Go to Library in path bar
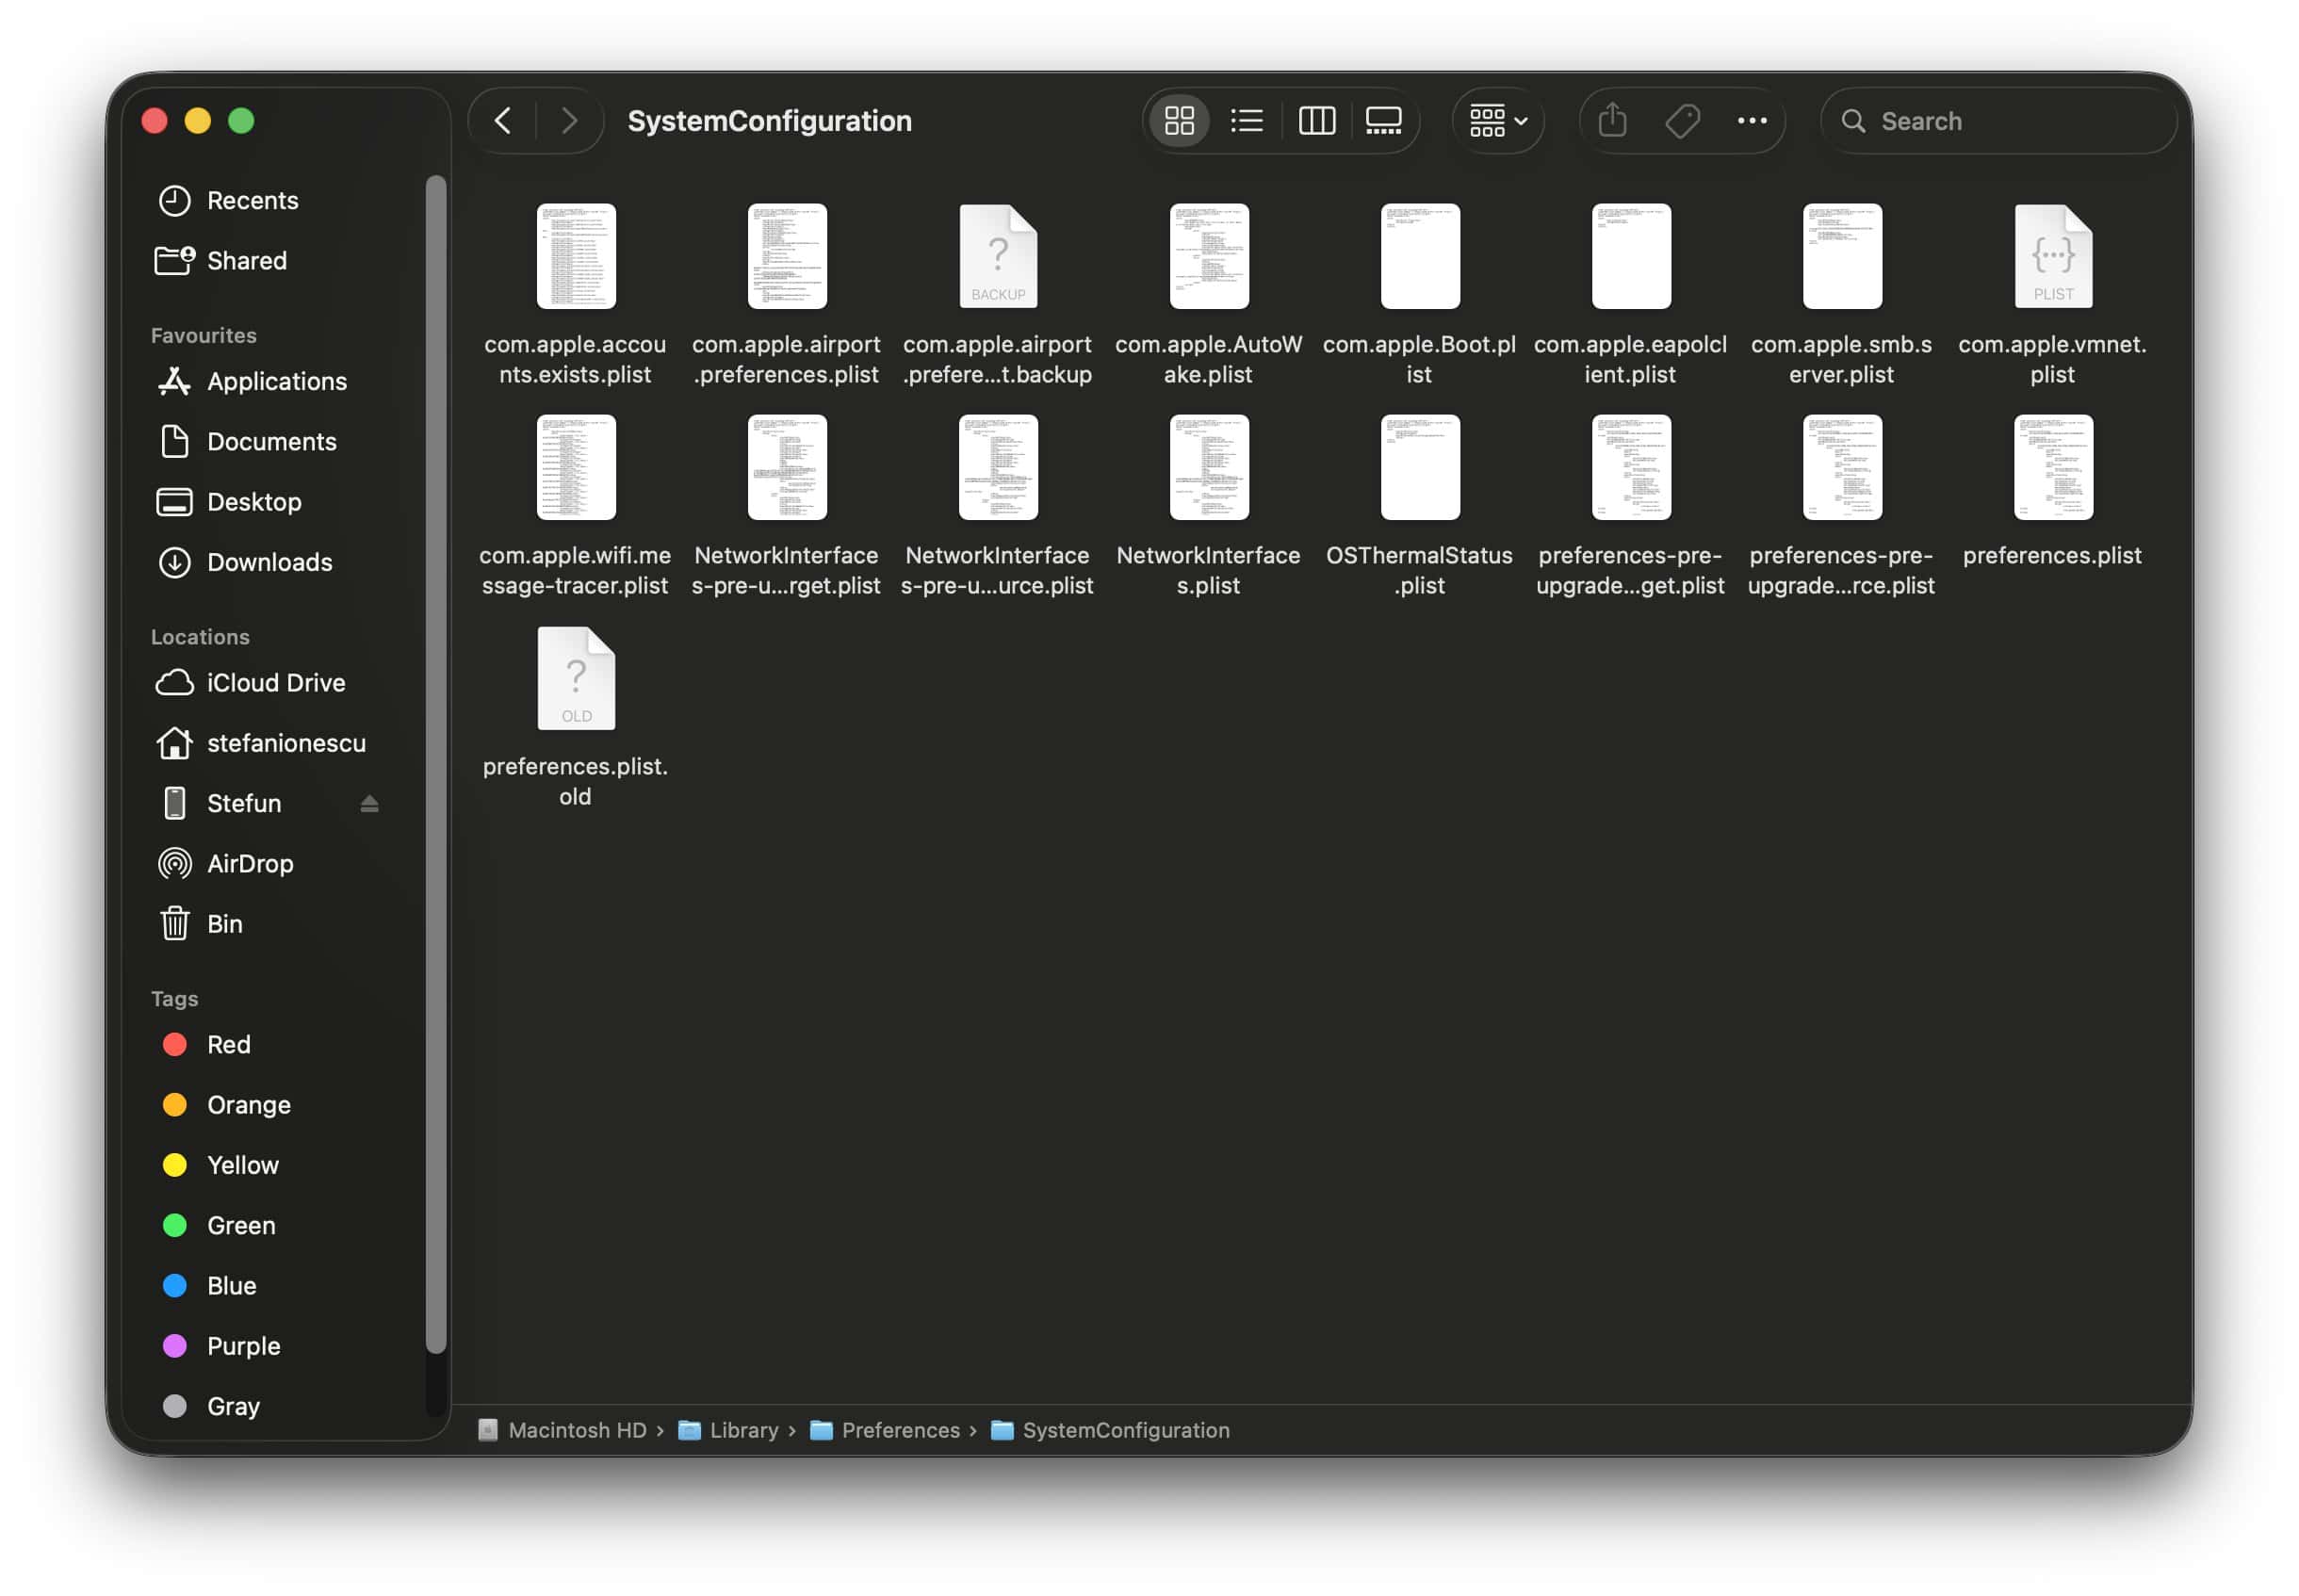Image resolution: width=2299 pixels, height=1596 pixels. tap(728, 1430)
